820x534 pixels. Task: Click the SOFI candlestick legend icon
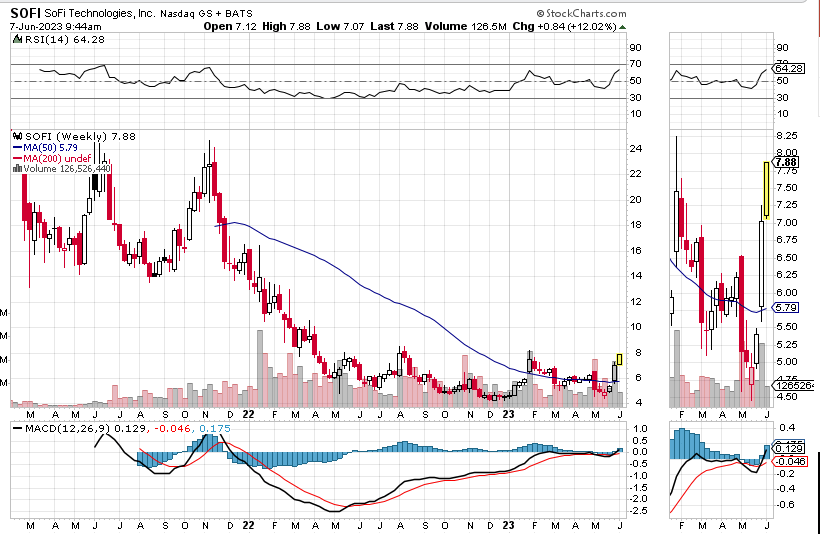click(16, 136)
